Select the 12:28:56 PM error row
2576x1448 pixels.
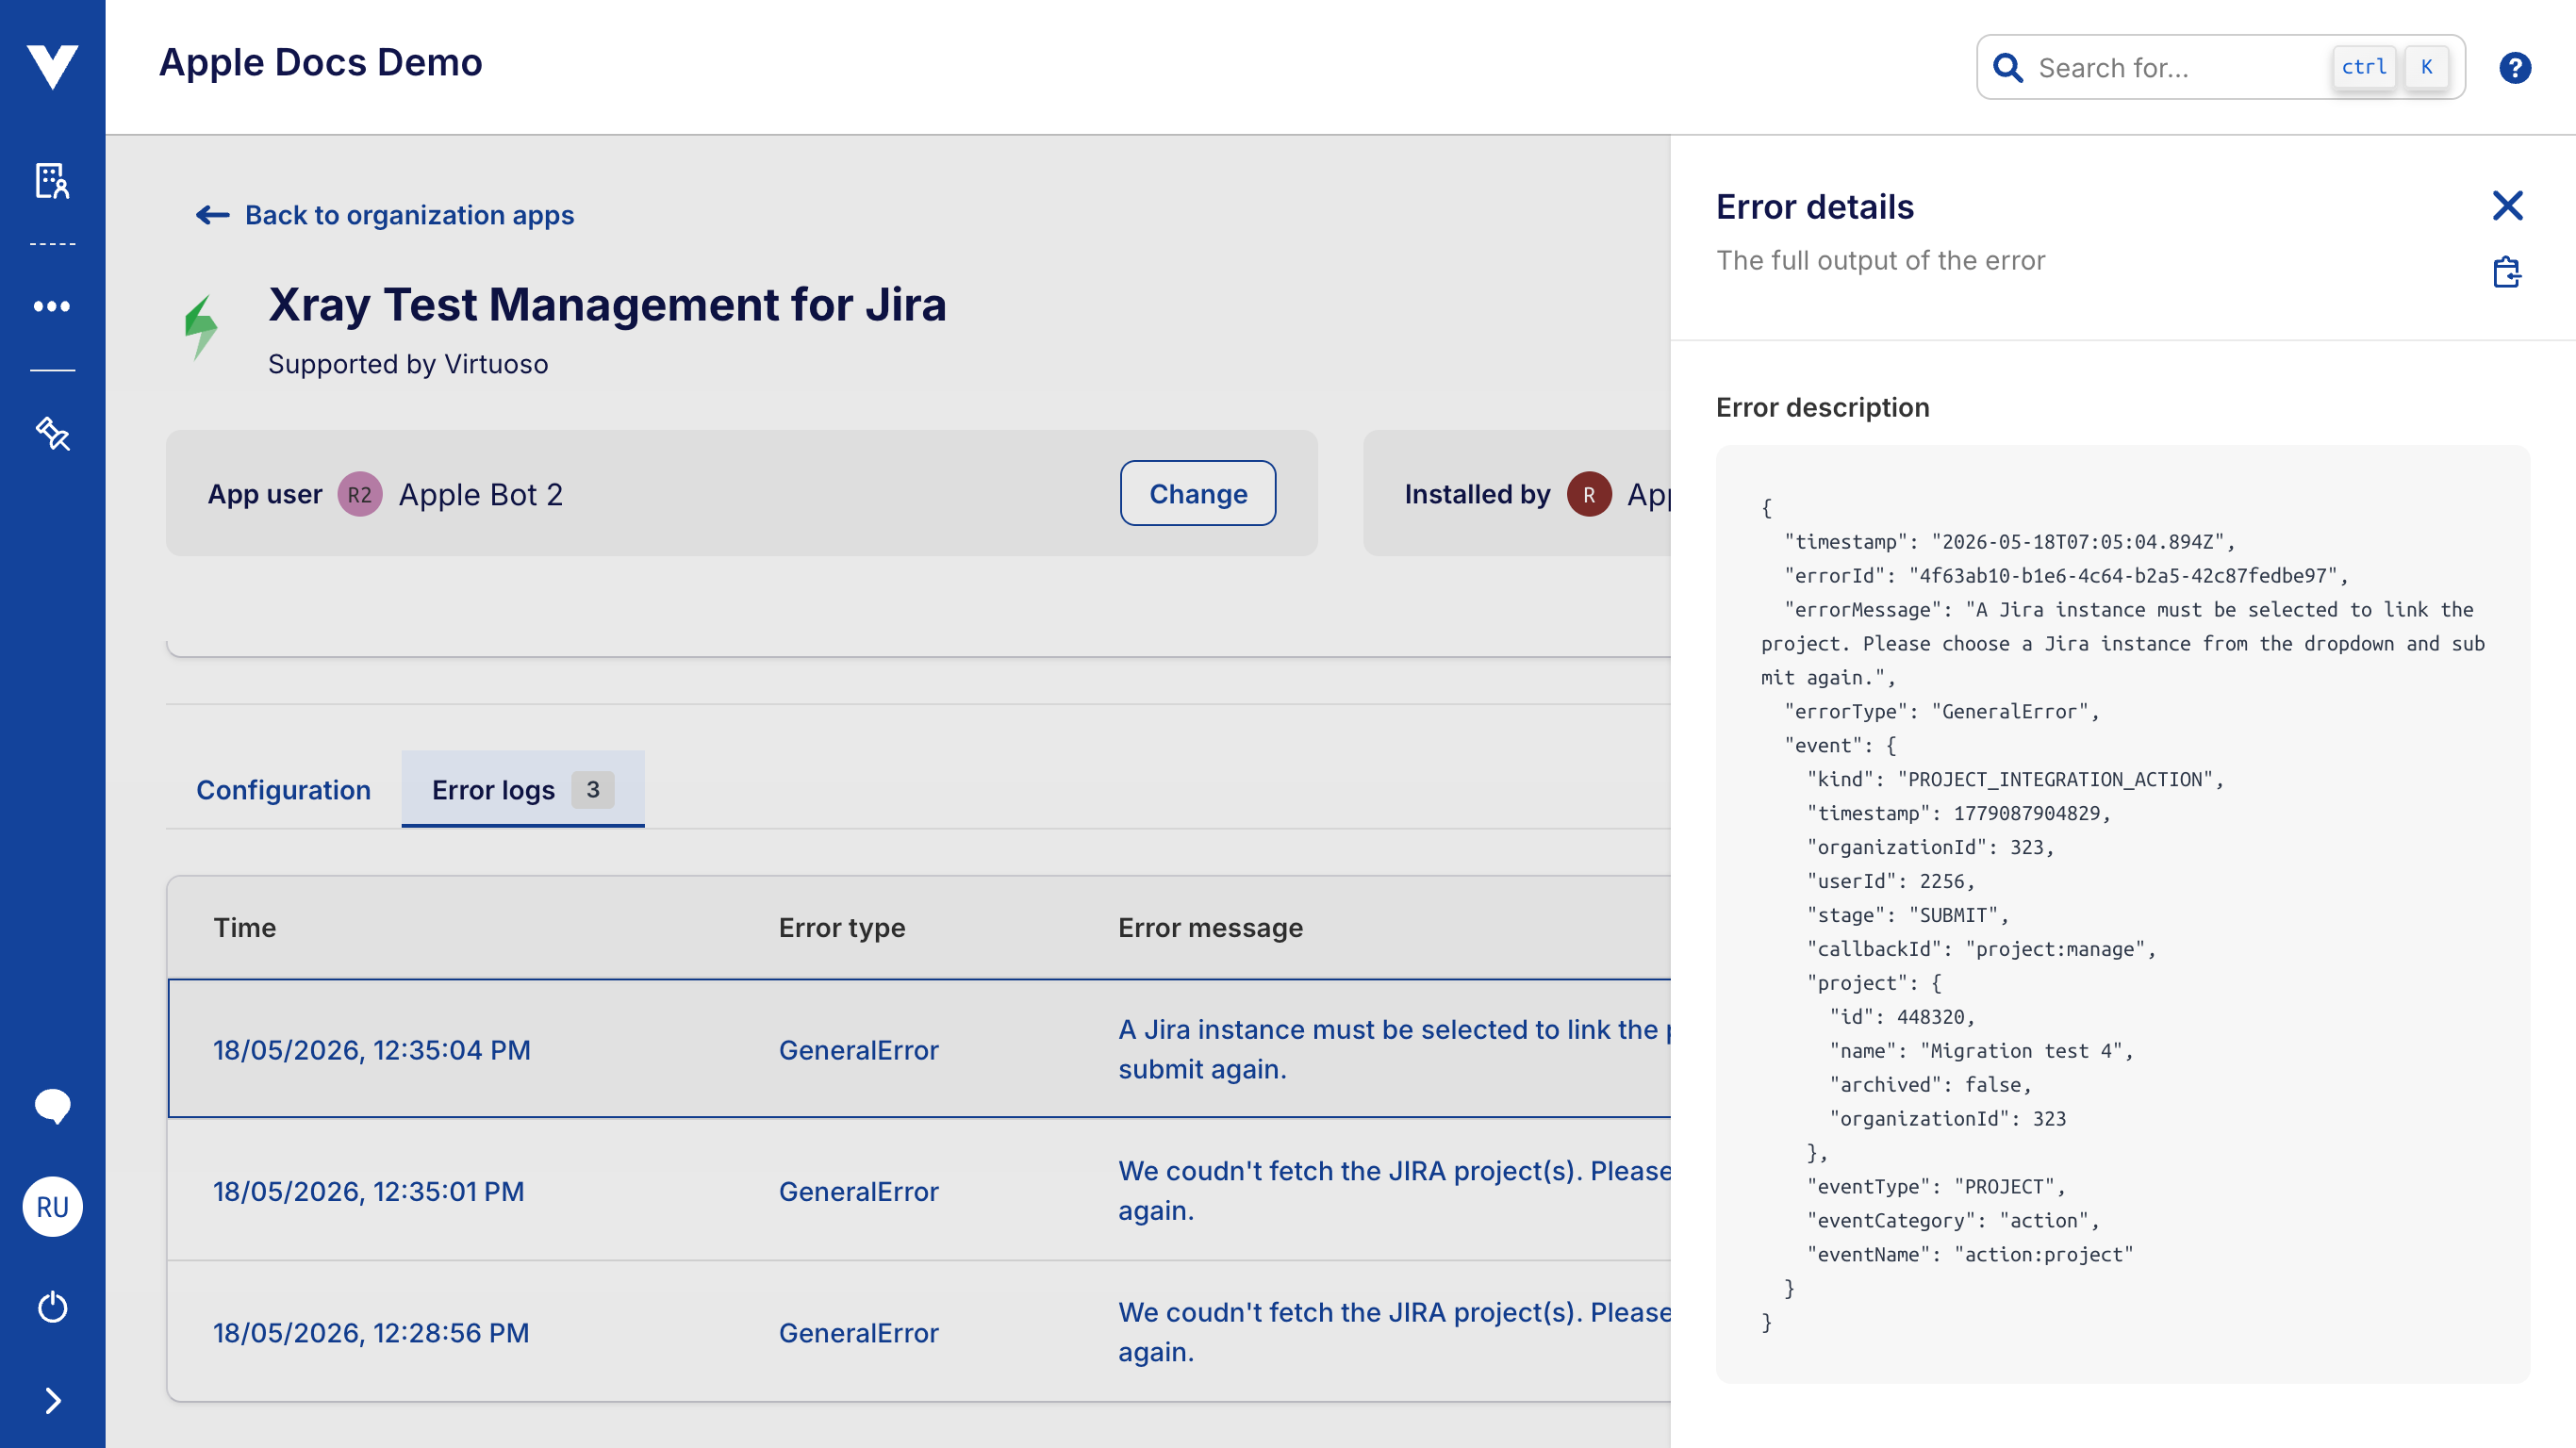[x=919, y=1331]
